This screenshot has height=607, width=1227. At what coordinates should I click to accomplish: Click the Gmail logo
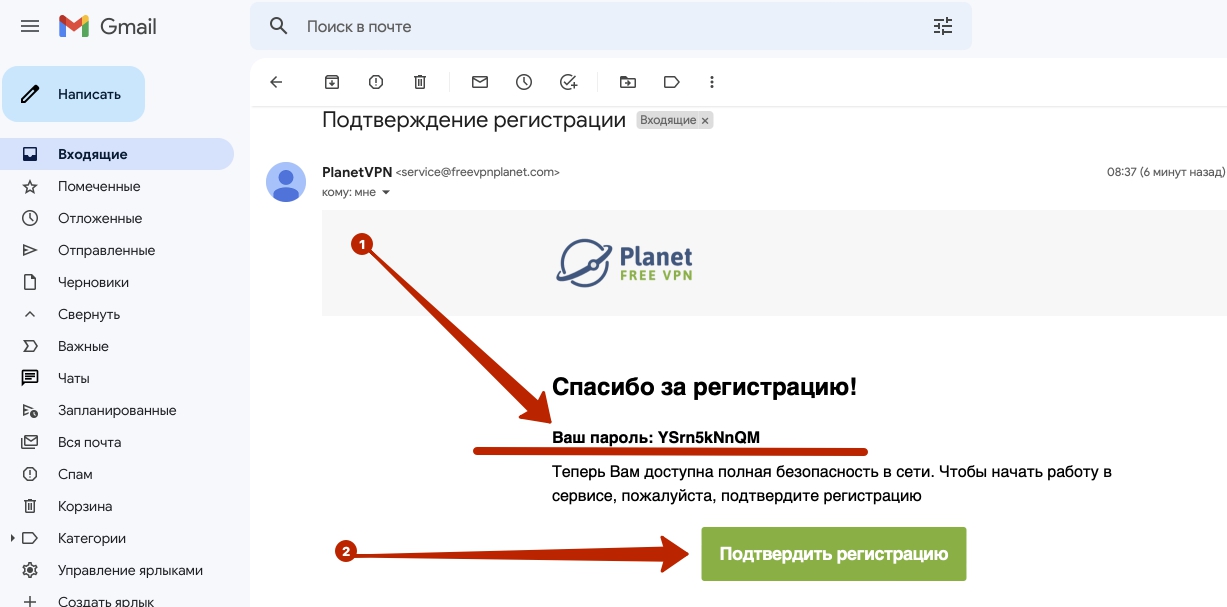click(x=108, y=26)
